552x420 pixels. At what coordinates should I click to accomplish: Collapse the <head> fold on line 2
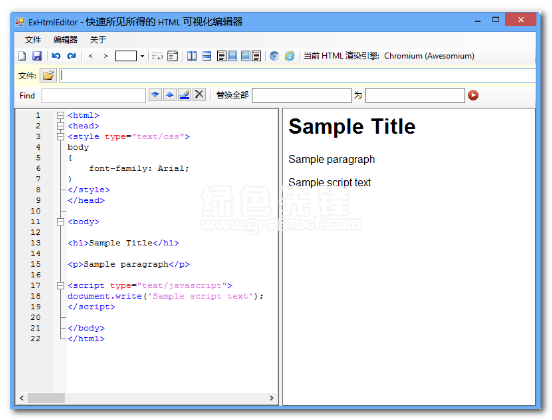[x=61, y=126]
